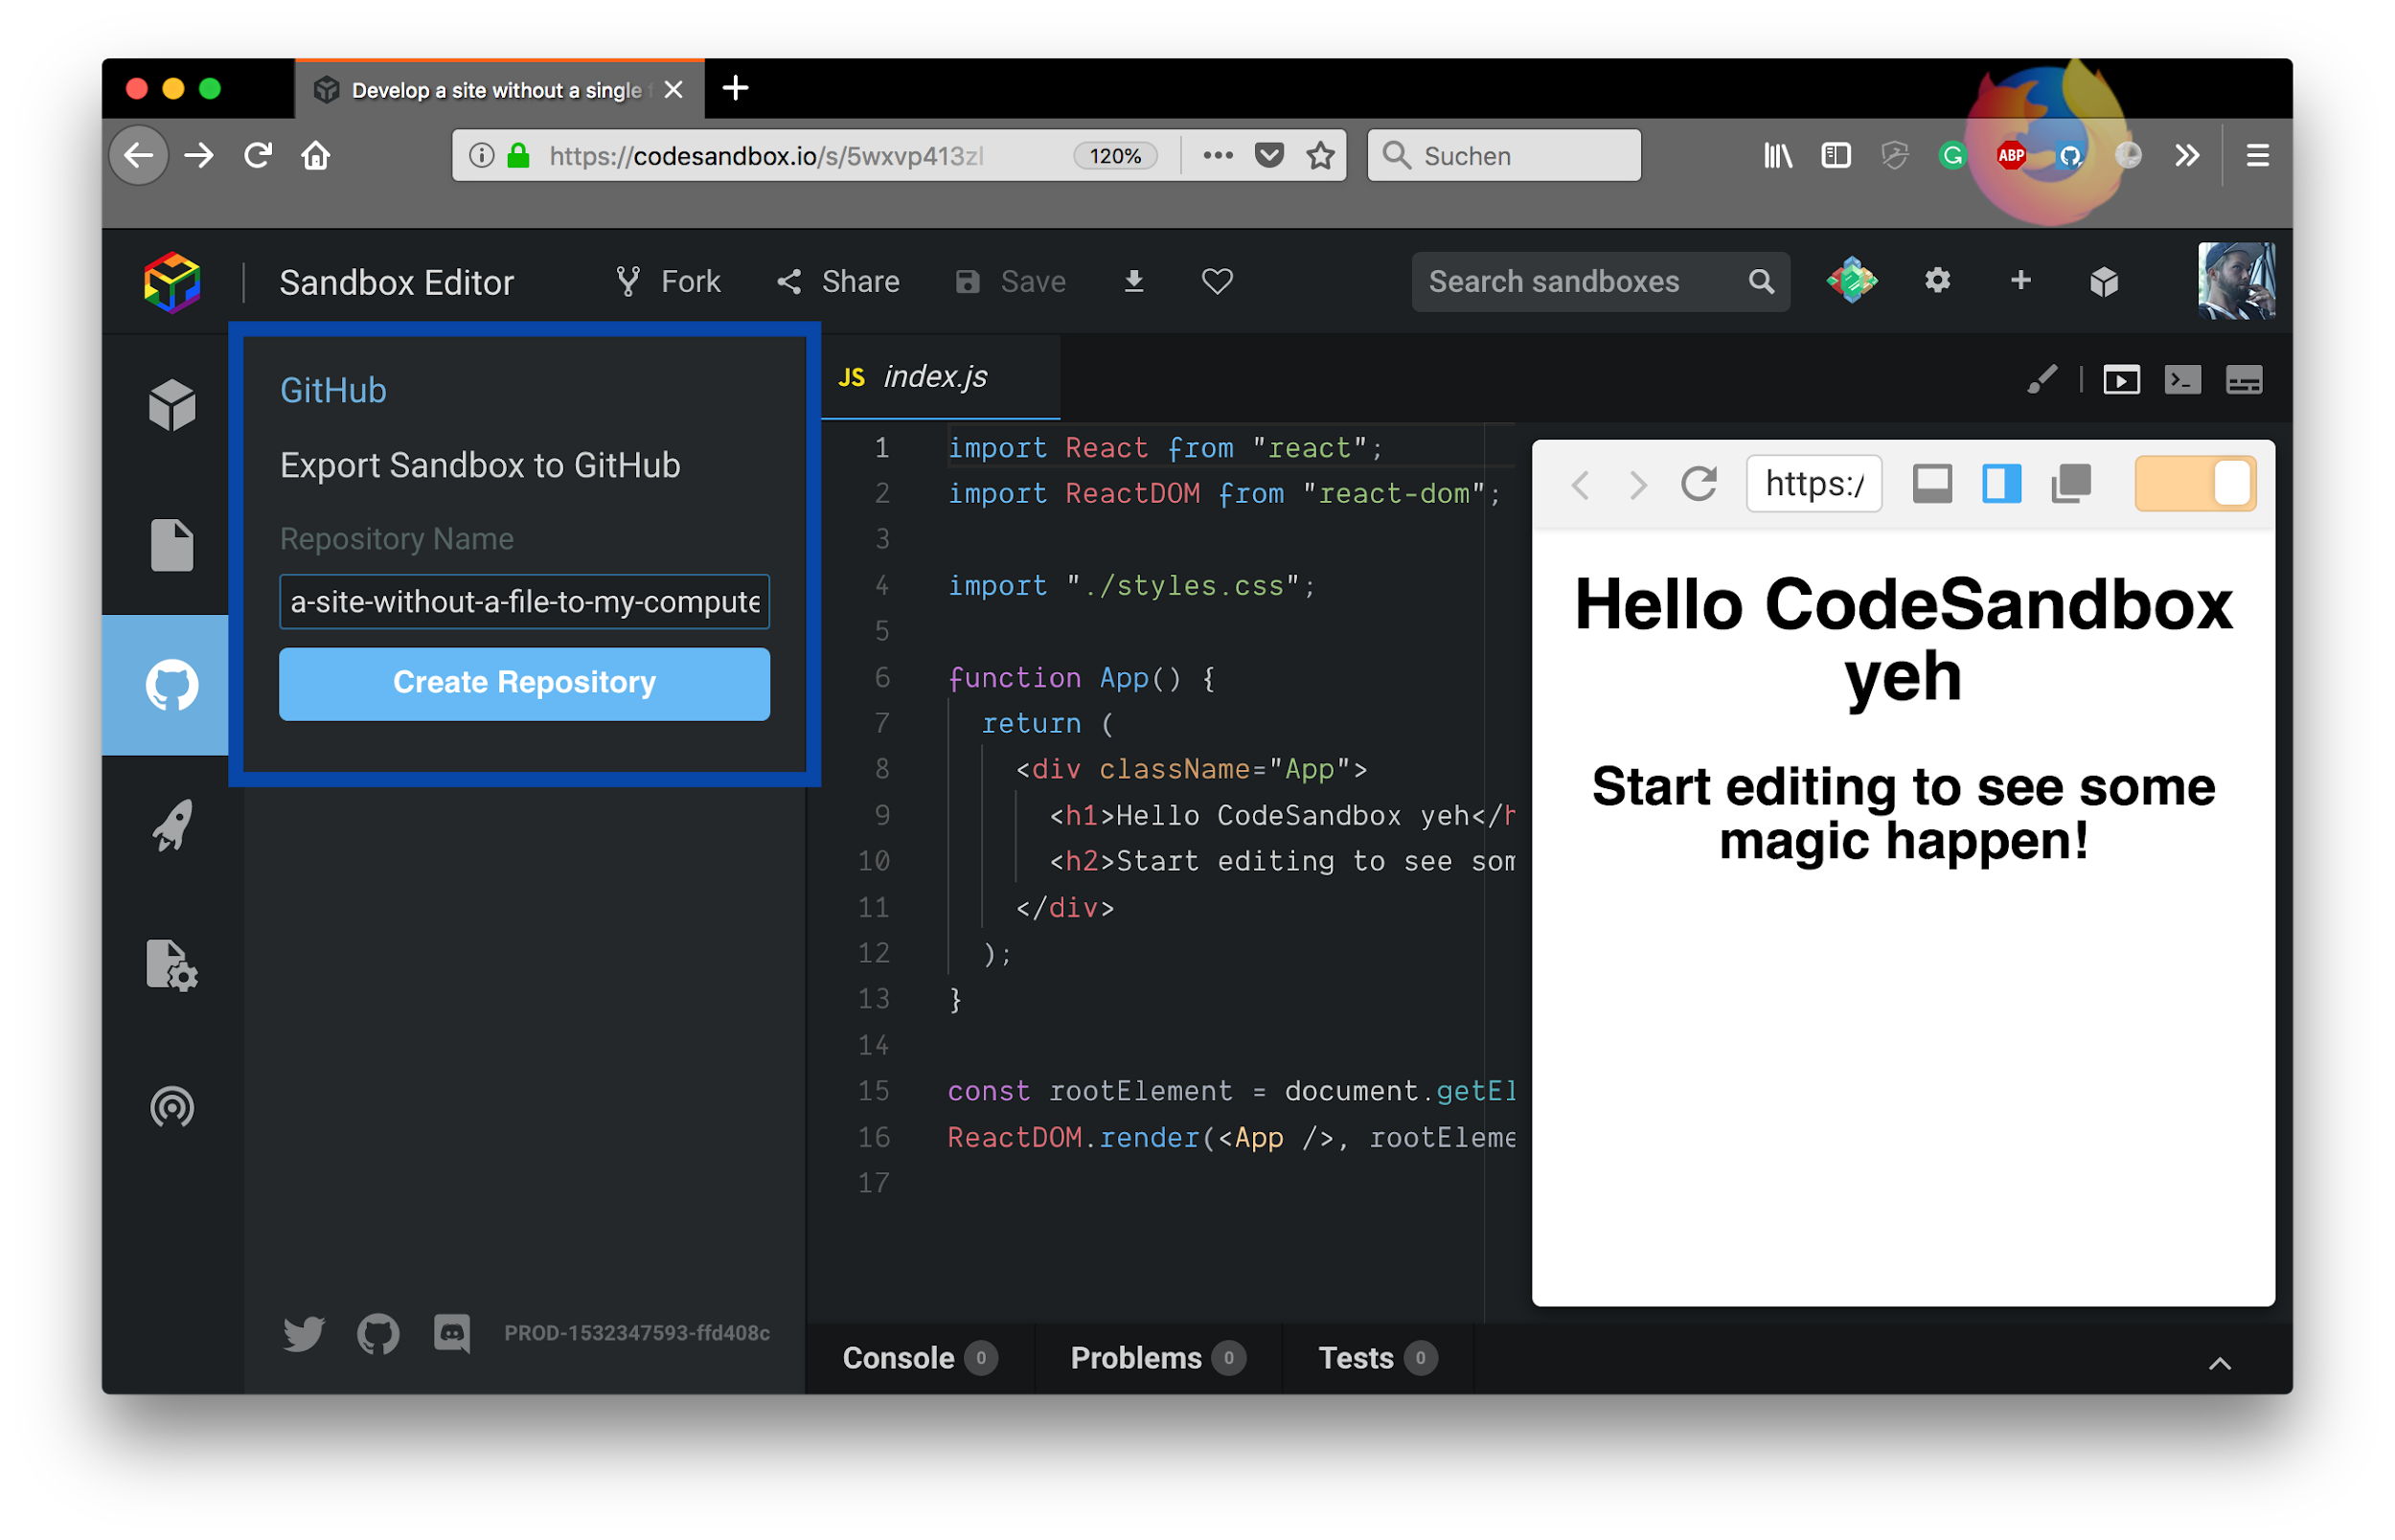
Task: Click the Firefox address bar URL
Action: (765, 156)
